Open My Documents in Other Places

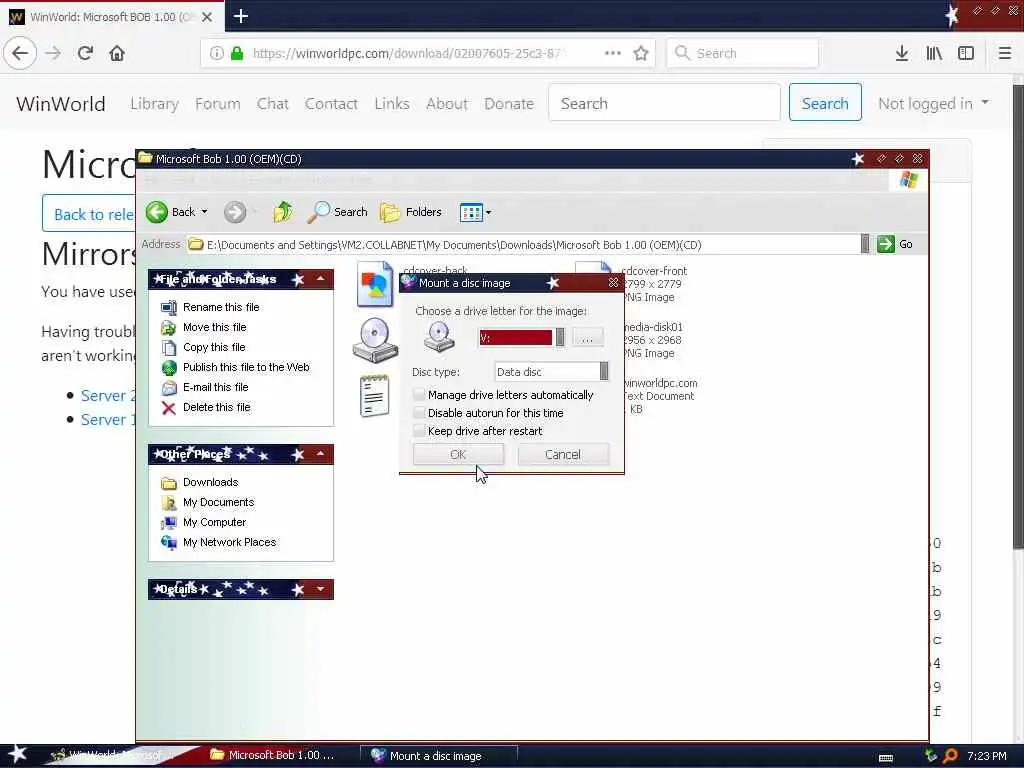pos(218,502)
